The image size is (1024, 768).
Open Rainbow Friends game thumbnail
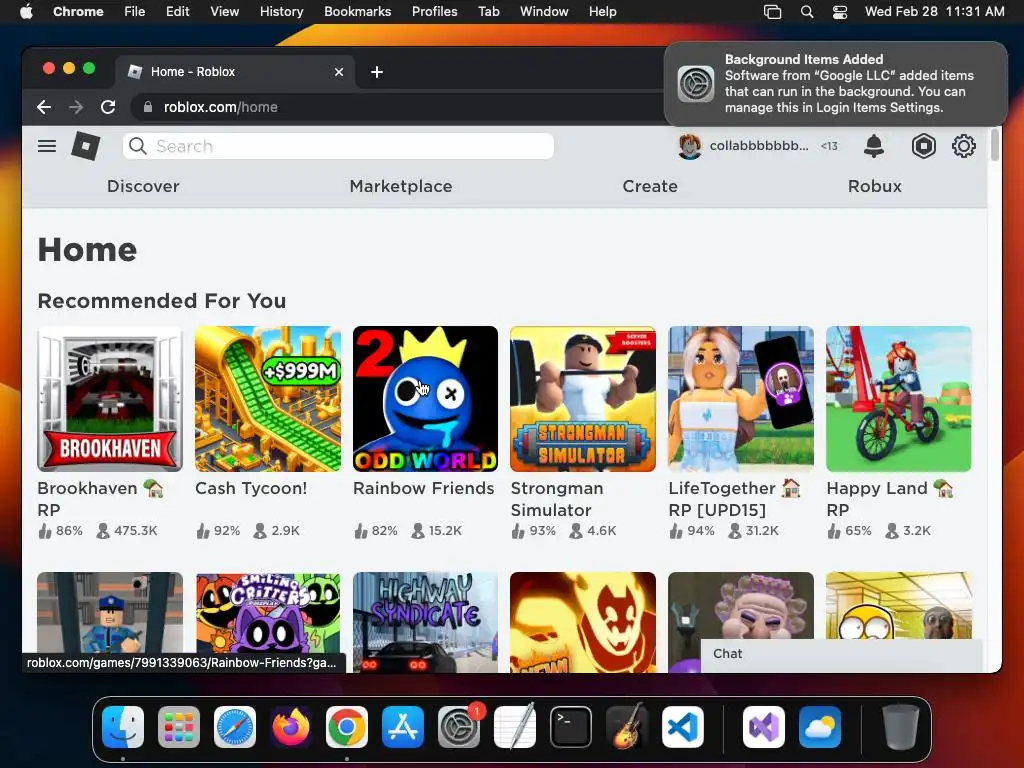click(425, 399)
